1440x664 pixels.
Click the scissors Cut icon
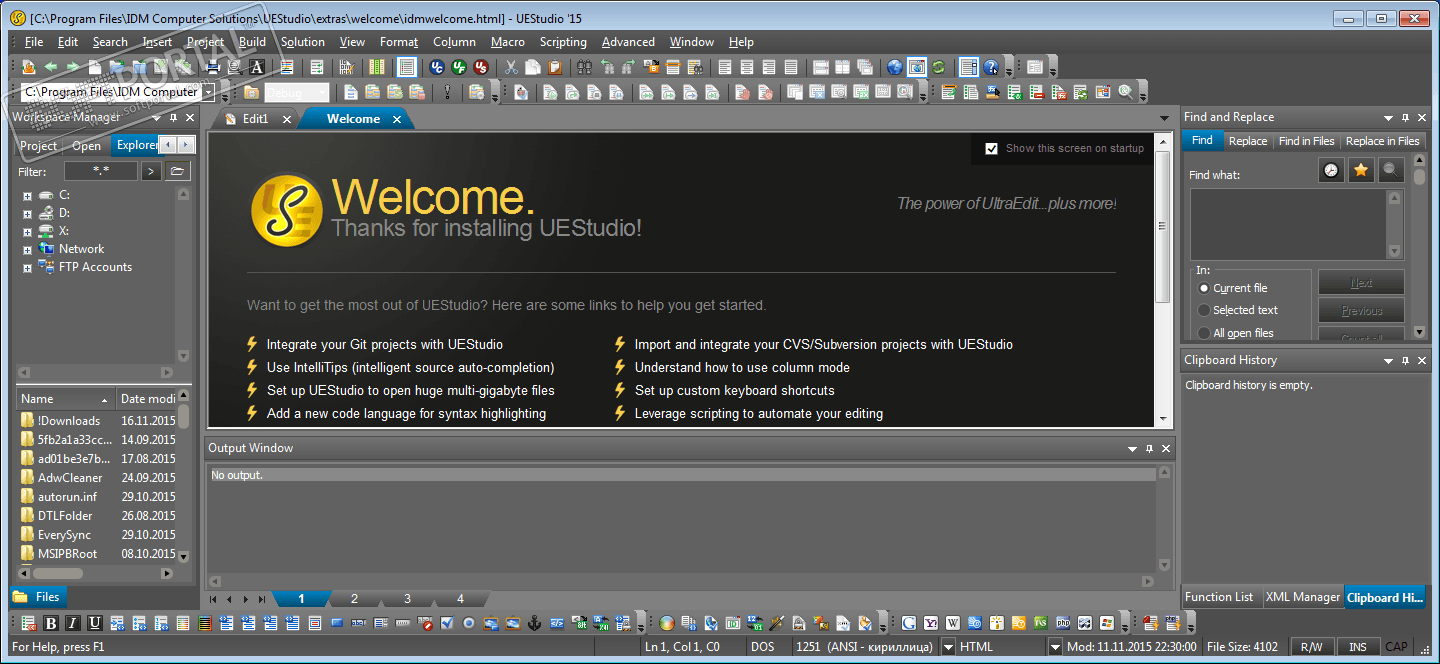pos(511,67)
